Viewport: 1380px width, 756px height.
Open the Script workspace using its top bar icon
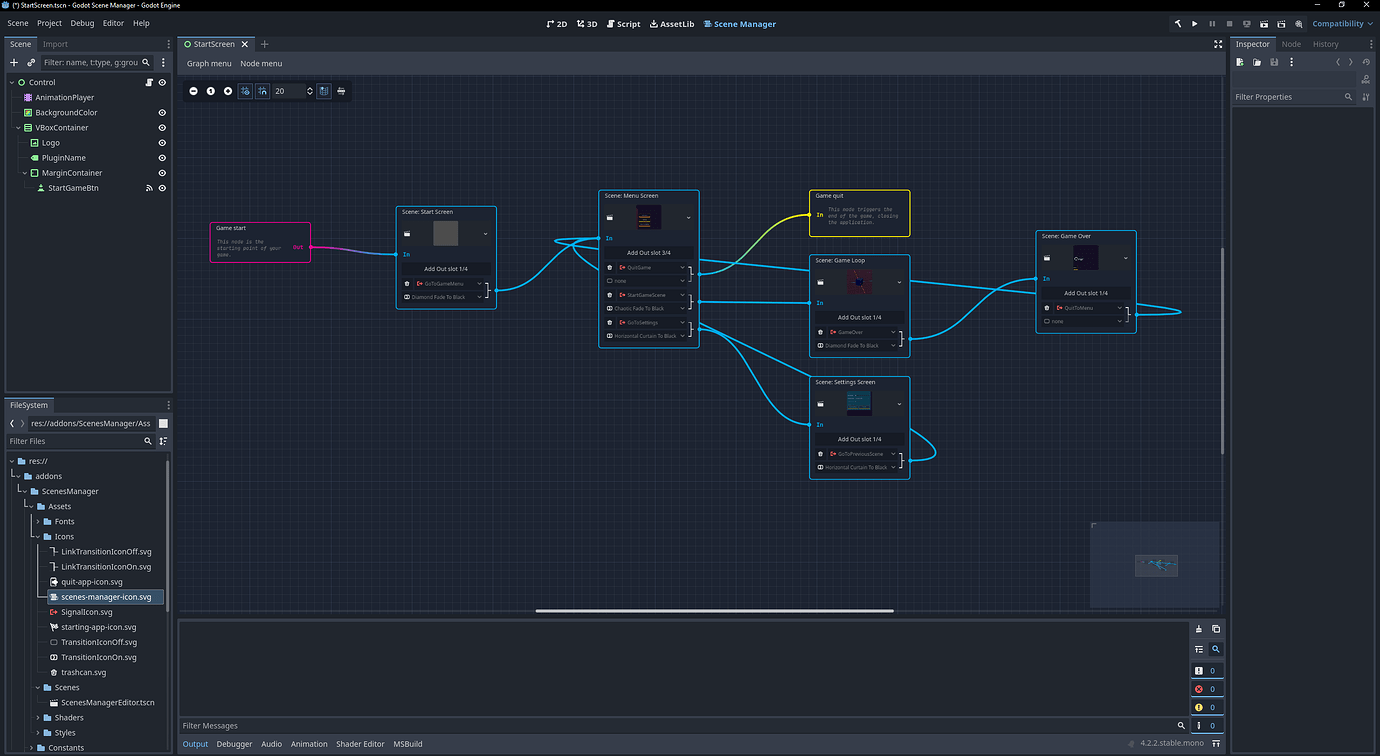[622, 23]
